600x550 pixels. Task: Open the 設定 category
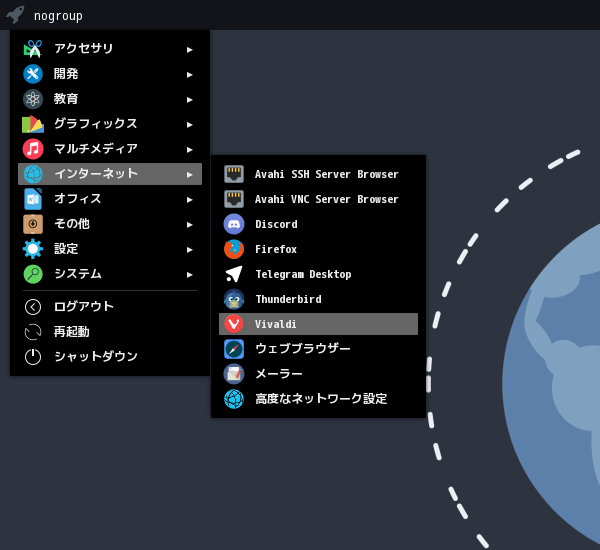click(x=110, y=249)
